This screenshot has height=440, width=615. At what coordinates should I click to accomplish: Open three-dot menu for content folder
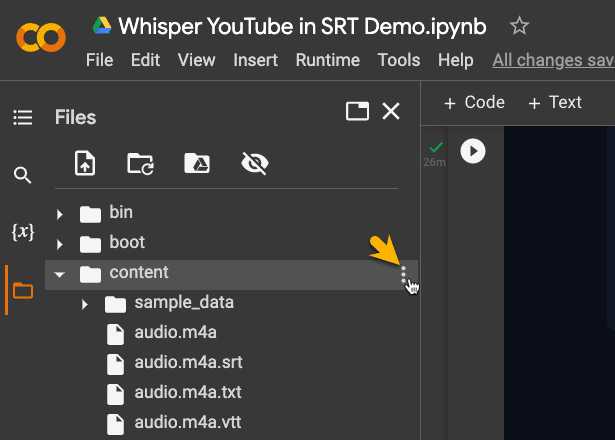[x=403, y=275]
